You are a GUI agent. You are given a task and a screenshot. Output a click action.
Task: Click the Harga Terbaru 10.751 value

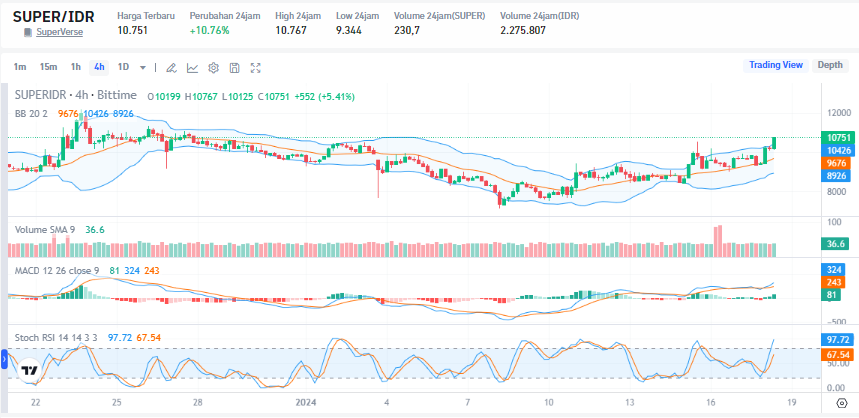click(133, 30)
